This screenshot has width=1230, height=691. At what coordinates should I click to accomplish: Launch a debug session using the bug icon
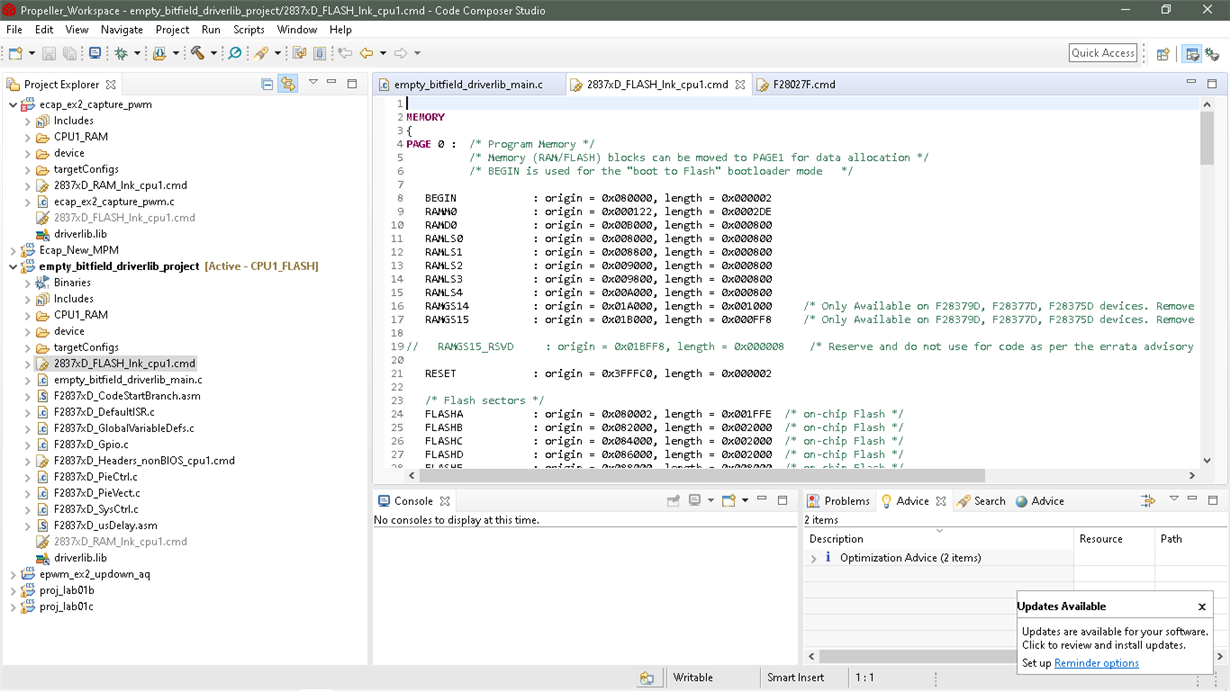[x=121, y=53]
